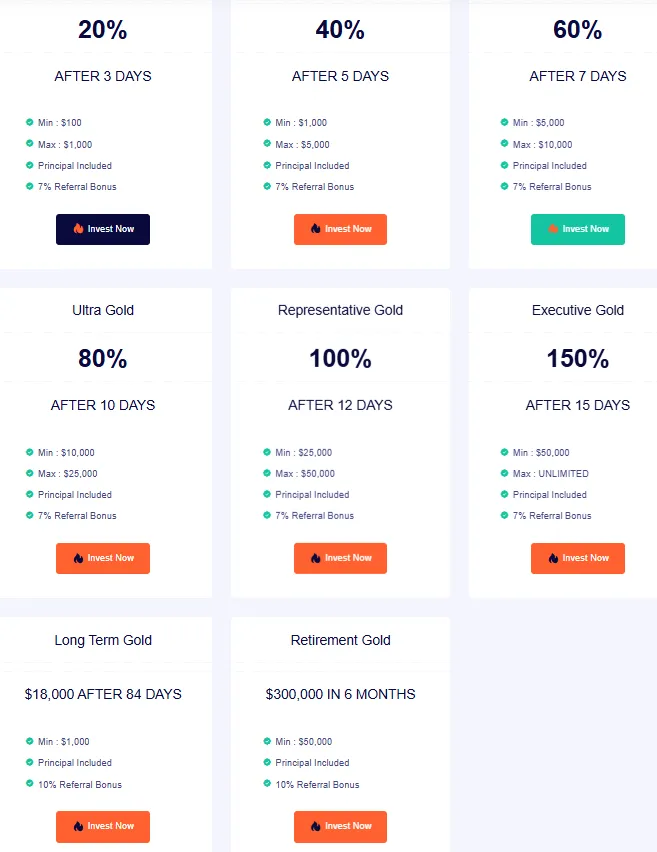Click the flame icon in Ultra Gold's Invest Now button
The height and width of the screenshot is (852, 657).
tap(79, 558)
